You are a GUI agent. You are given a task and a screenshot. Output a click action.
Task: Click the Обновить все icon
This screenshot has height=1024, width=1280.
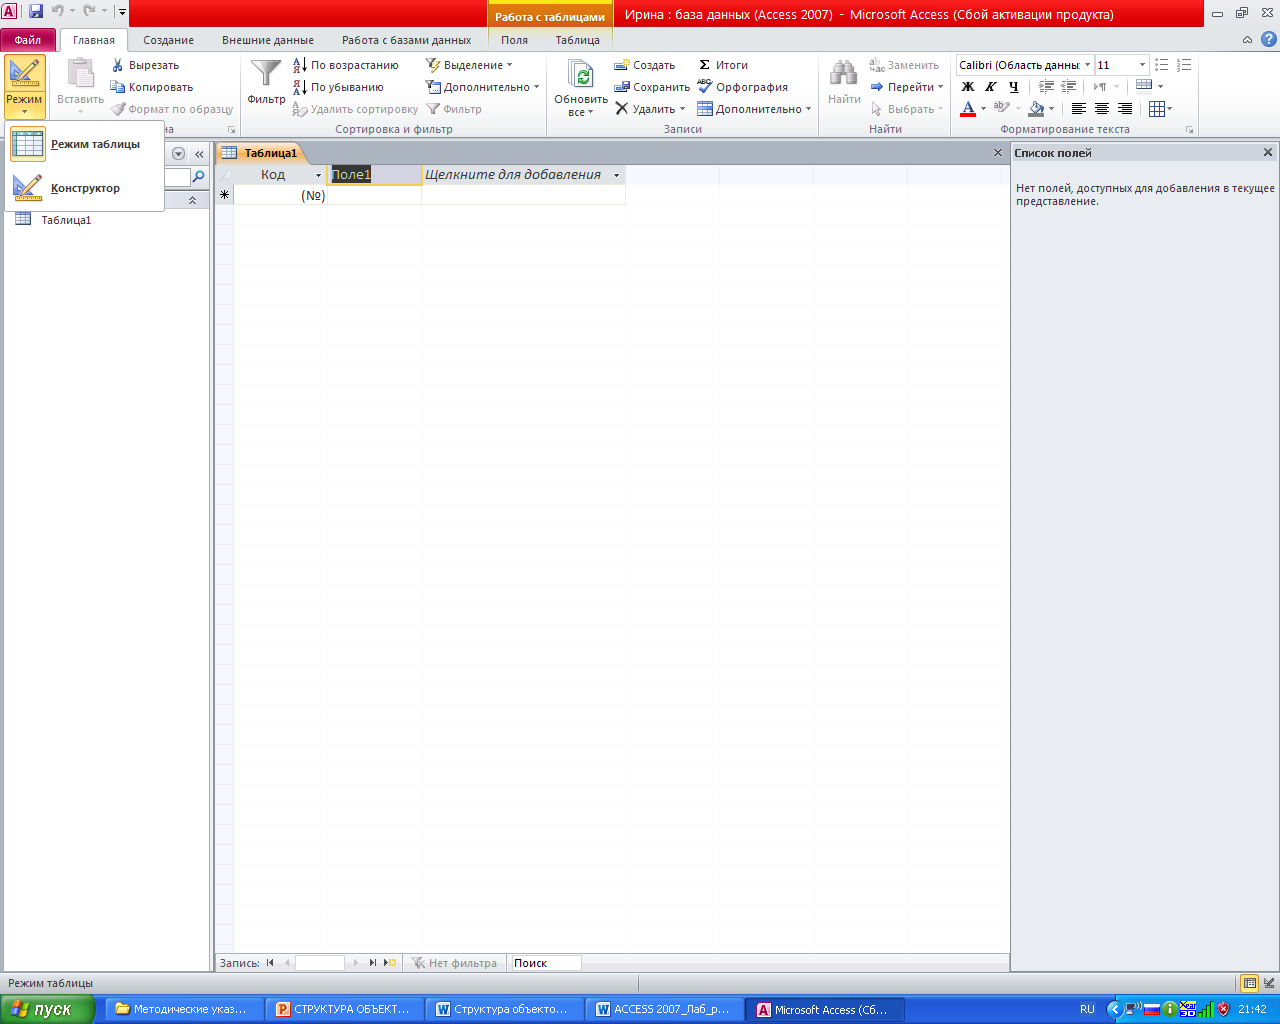(x=581, y=75)
